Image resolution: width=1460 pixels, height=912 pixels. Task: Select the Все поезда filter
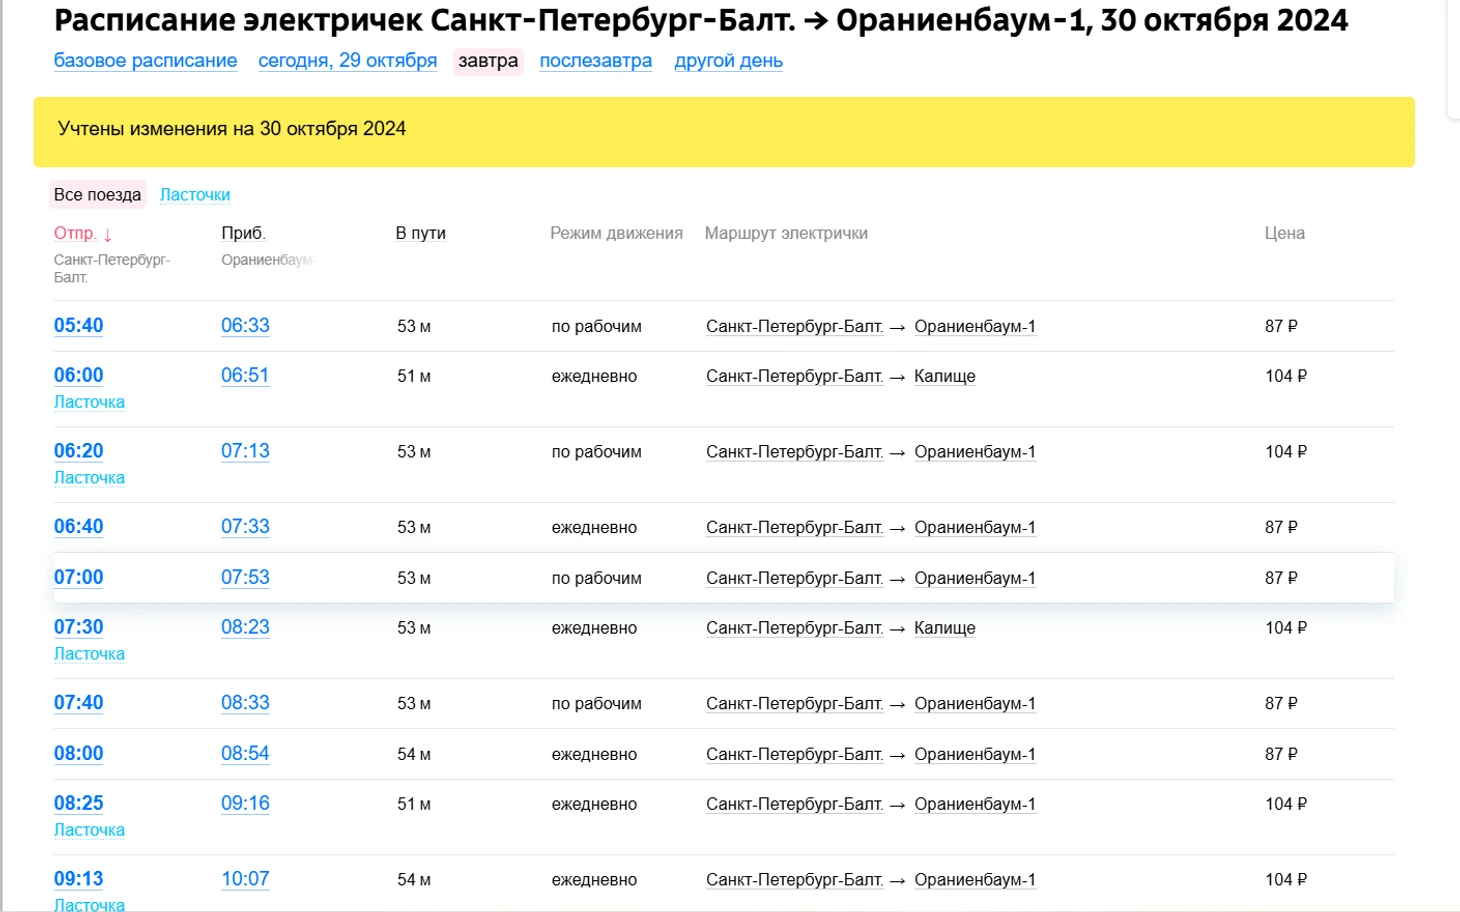[x=97, y=195]
